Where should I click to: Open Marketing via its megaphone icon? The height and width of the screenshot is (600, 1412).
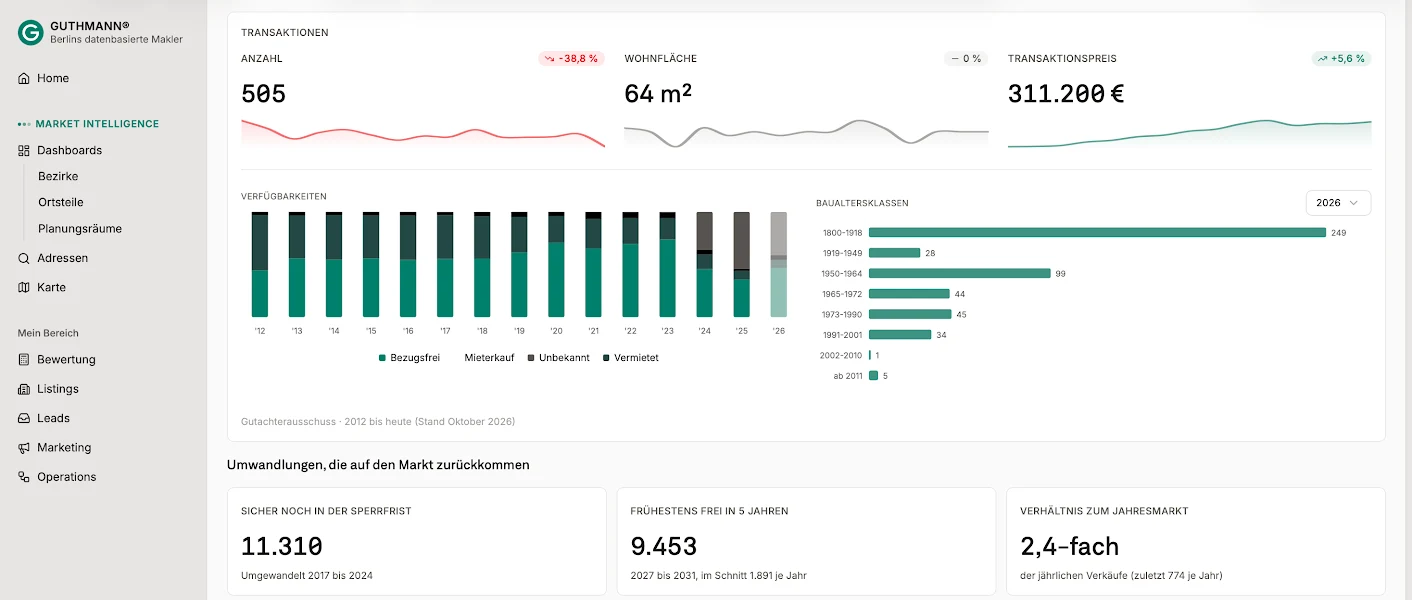click(x=24, y=447)
